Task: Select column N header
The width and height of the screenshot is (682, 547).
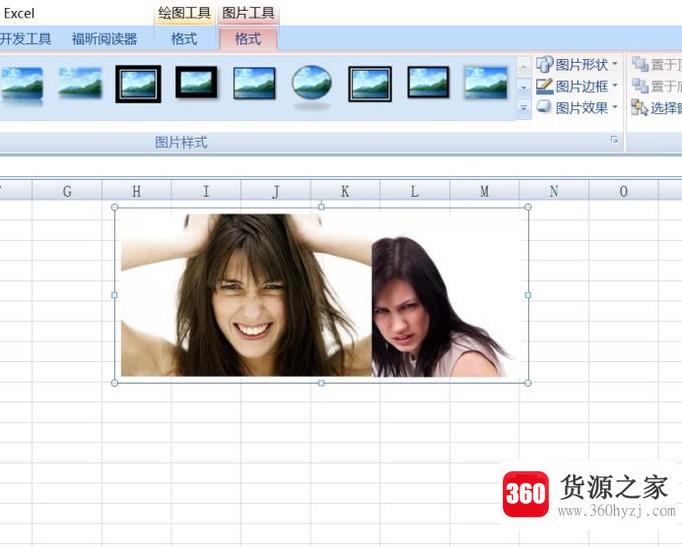Action: (554, 191)
